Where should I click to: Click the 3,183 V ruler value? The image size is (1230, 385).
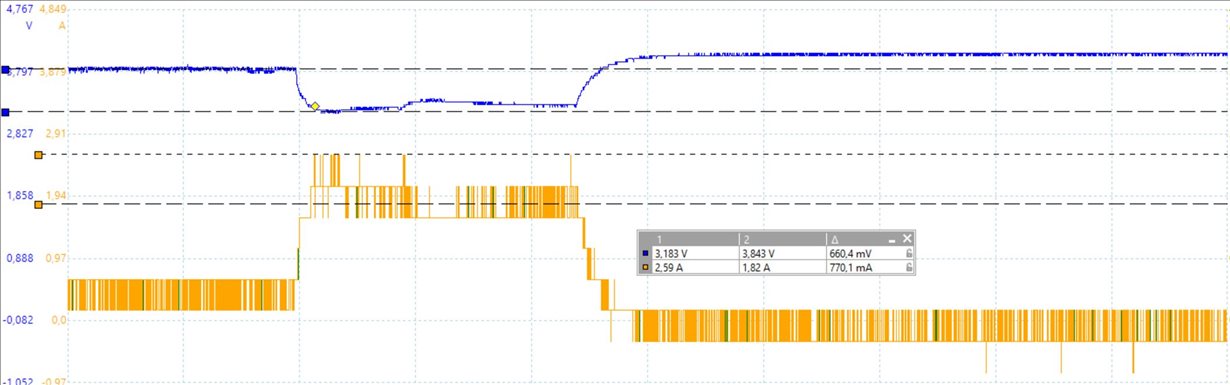(x=671, y=254)
